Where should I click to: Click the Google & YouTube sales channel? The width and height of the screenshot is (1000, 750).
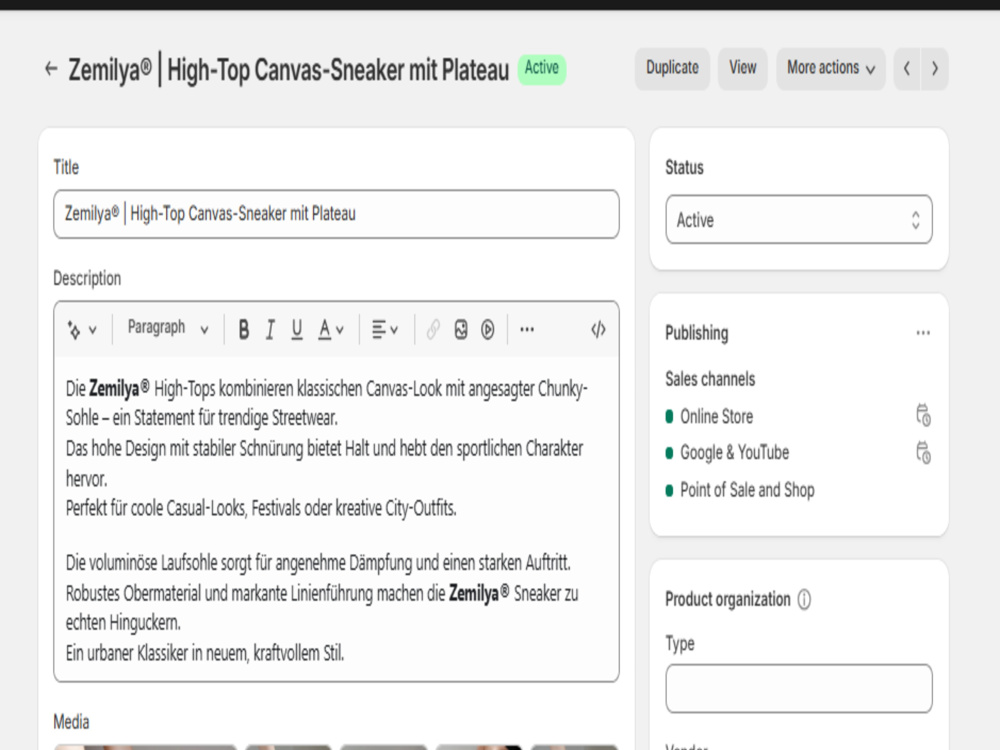(x=734, y=453)
